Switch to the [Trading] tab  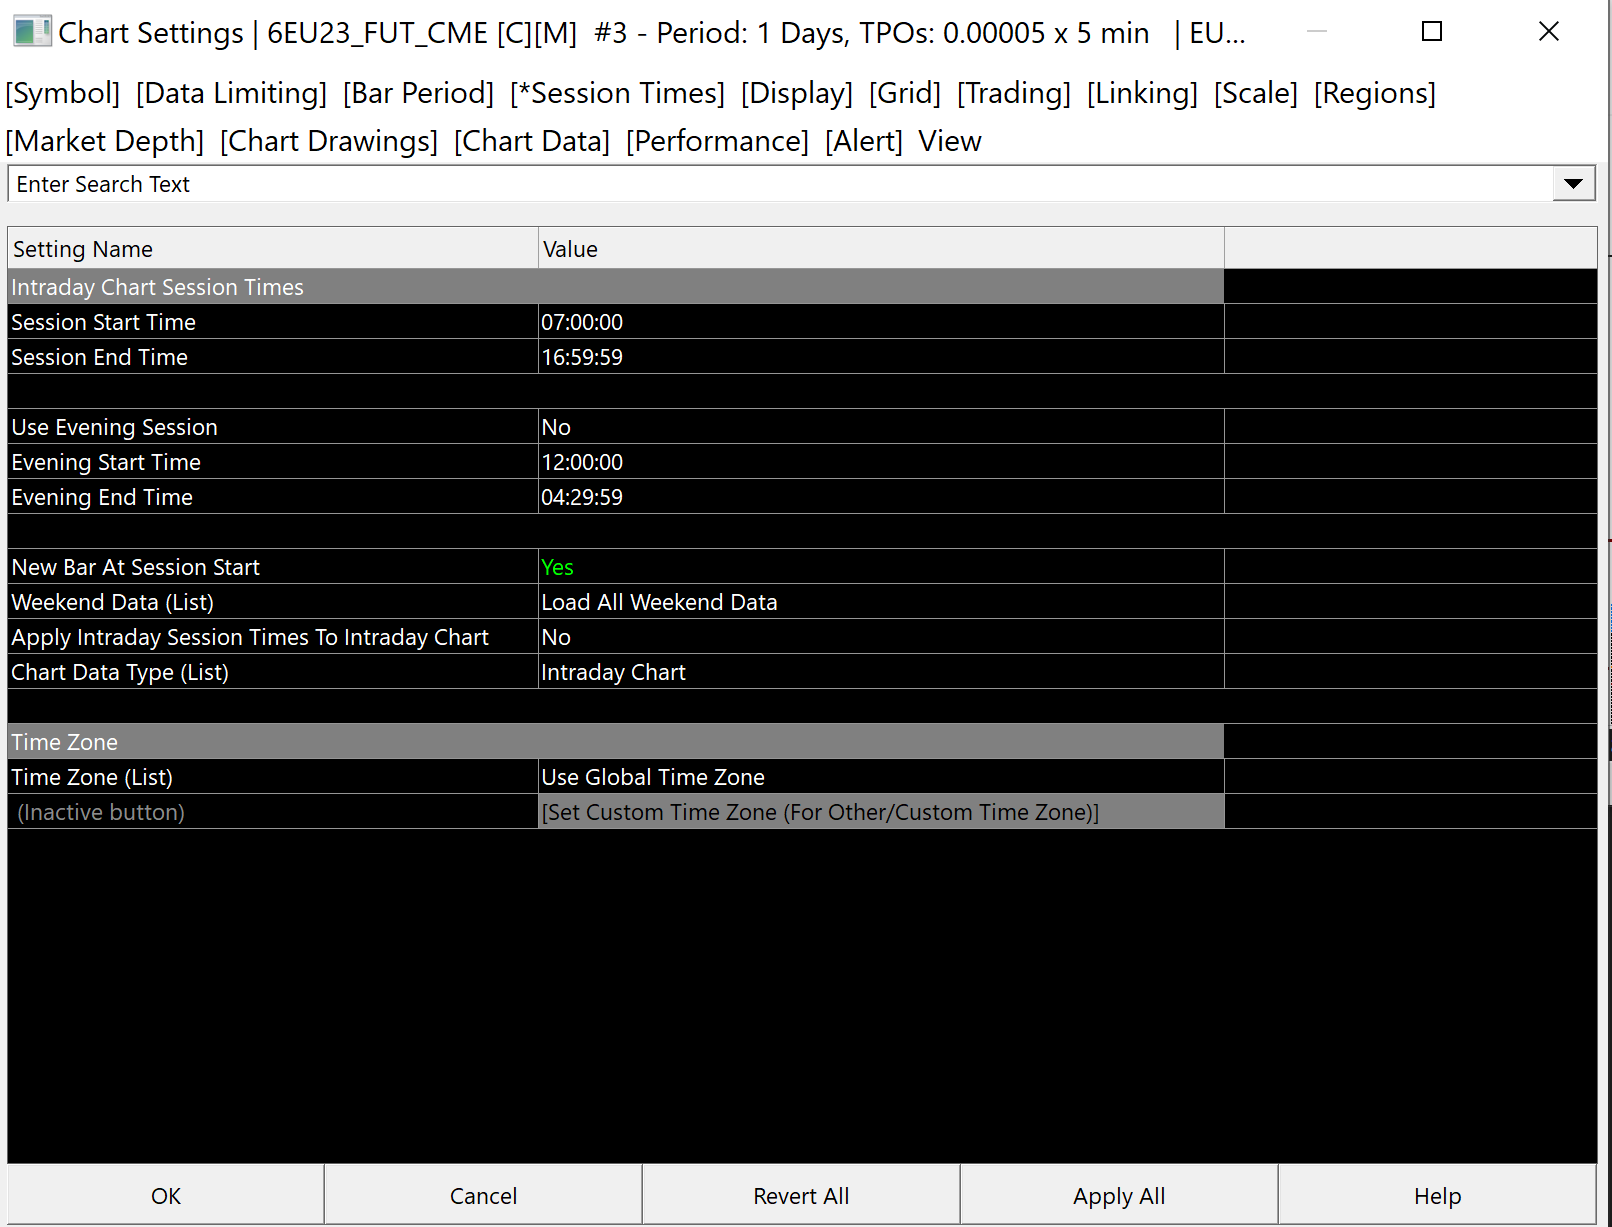(x=1014, y=93)
